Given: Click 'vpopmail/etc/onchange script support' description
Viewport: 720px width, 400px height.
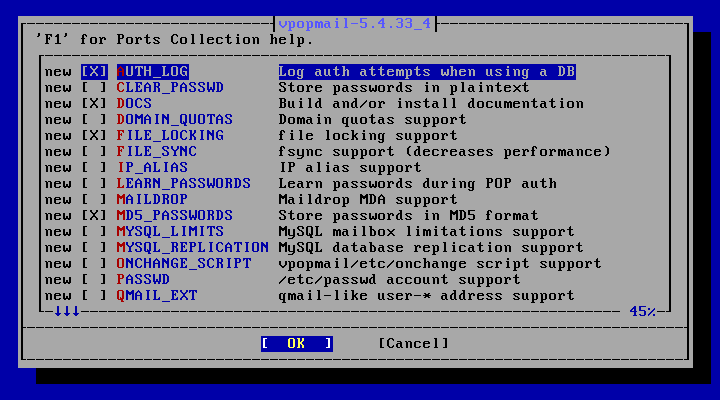Looking at the screenshot, I should tap(440, 264).
